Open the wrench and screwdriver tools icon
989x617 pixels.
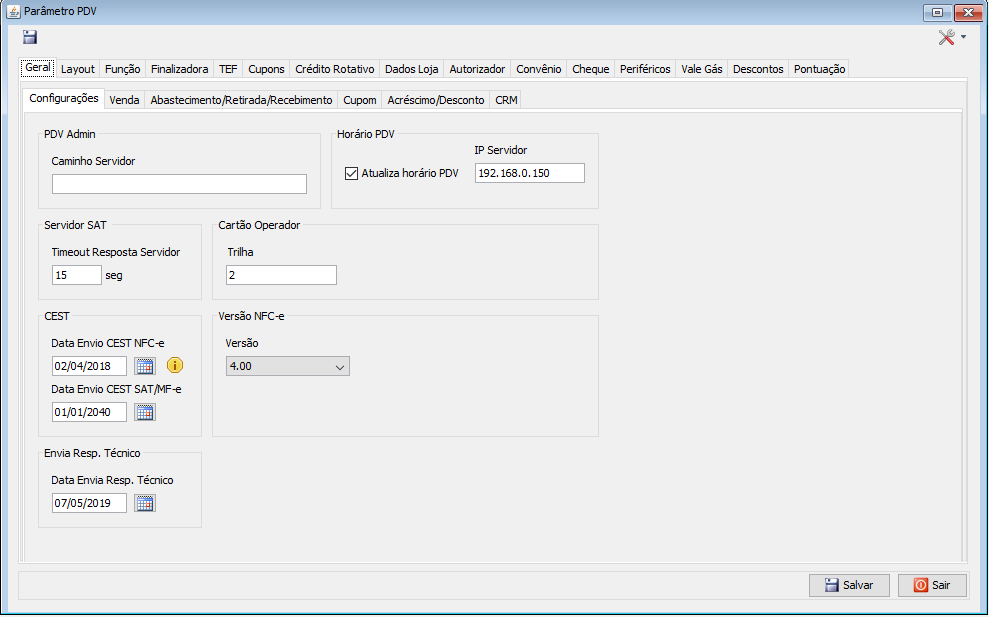tap(946, 37)
